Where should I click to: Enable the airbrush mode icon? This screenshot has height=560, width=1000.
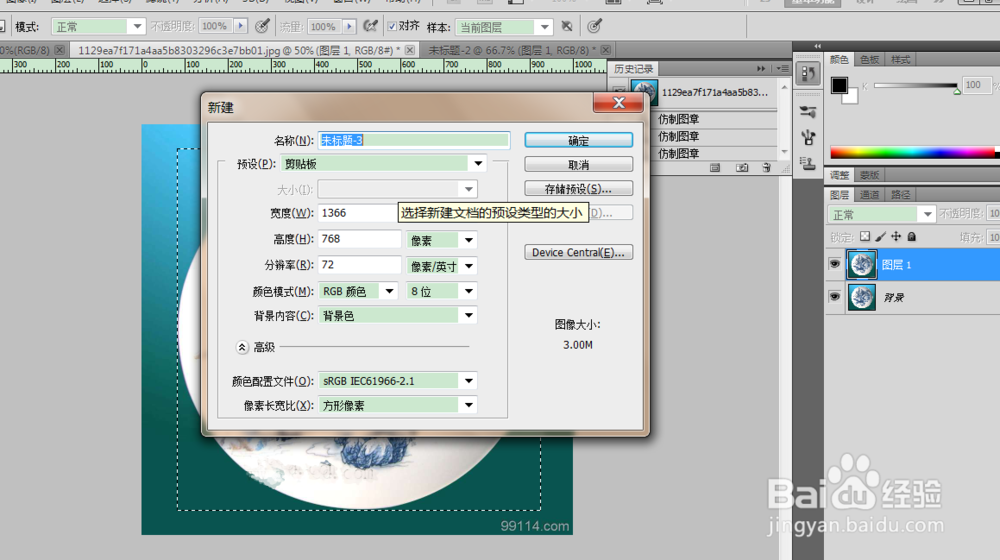pos(370,26)
